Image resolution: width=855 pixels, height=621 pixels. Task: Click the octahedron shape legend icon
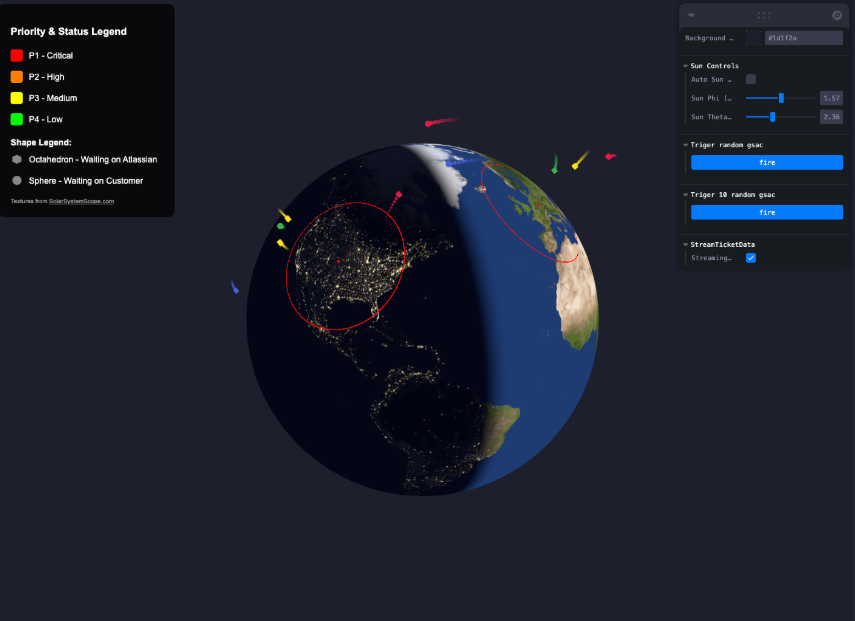16,159
